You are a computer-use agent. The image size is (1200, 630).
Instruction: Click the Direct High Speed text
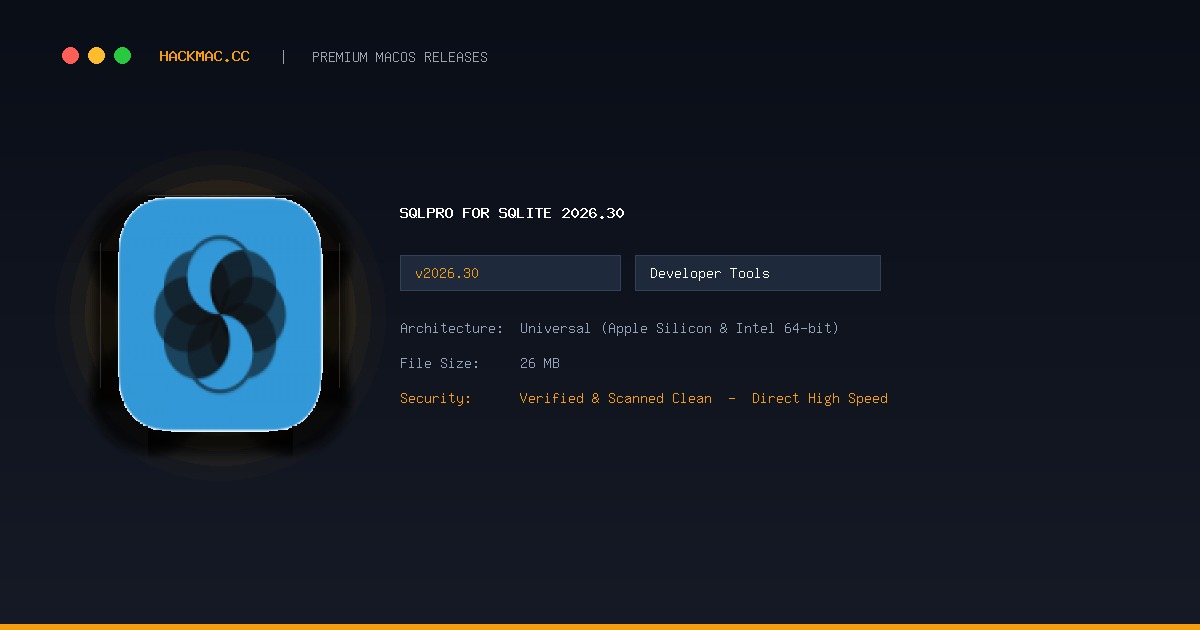point(819,398)
